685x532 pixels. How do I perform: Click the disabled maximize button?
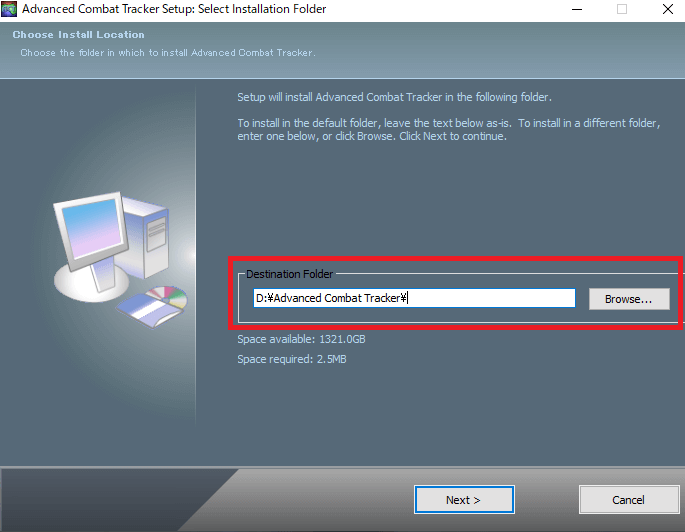point(622,10)
